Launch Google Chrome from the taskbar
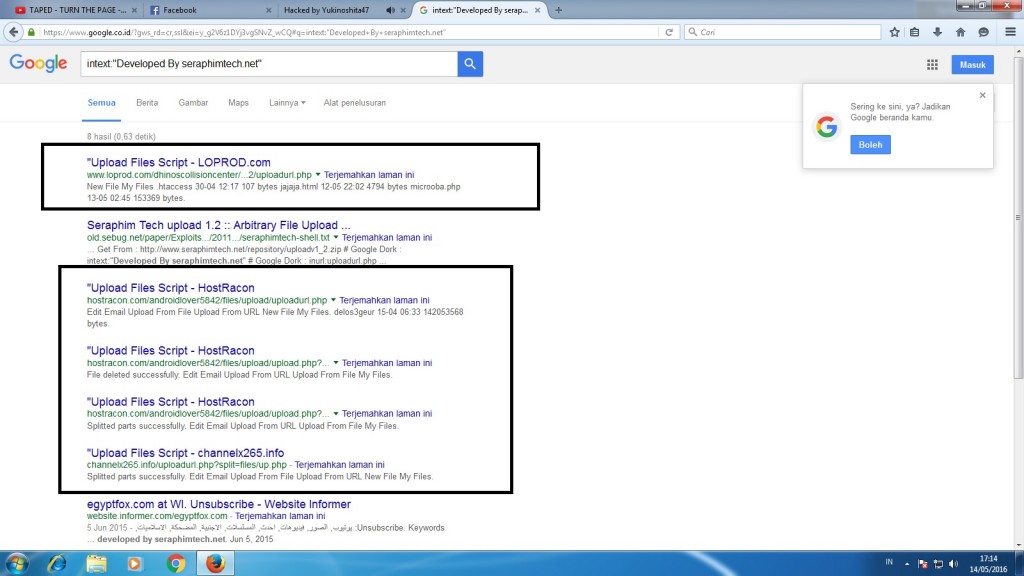The image size is (1024, 576). [174, 562]
